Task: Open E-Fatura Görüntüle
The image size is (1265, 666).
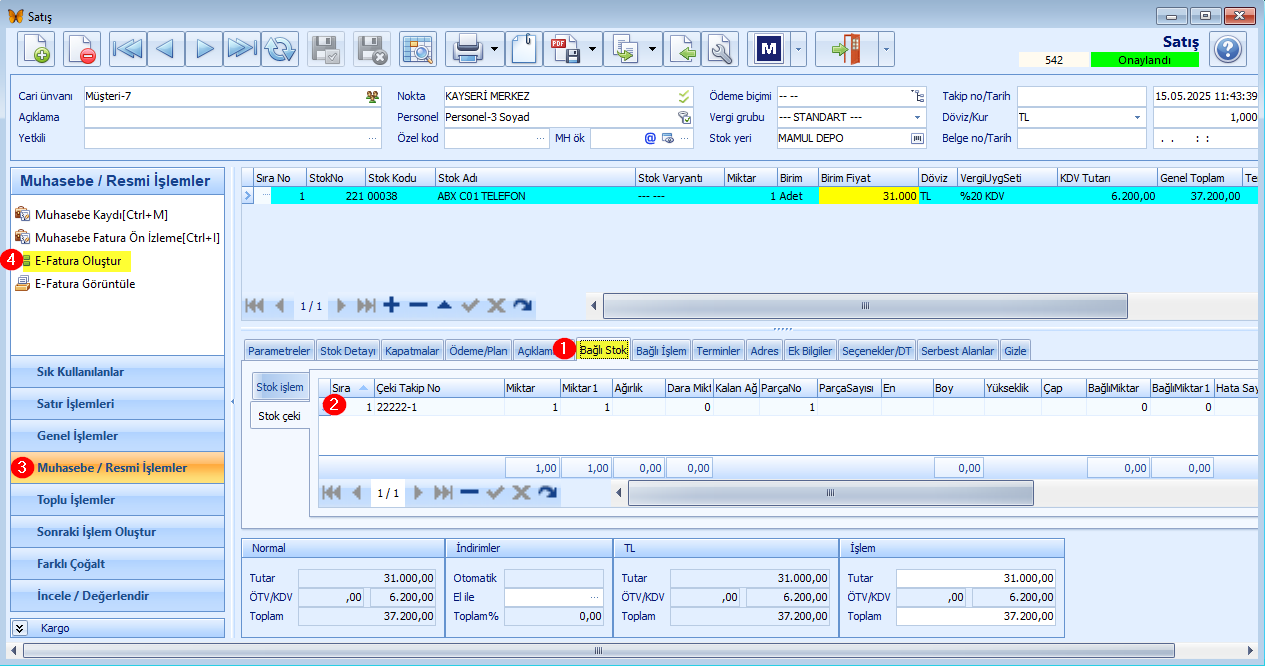Action: 85,283
